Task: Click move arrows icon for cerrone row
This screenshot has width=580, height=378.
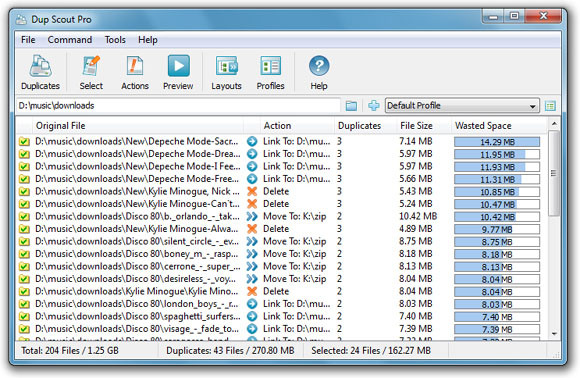Action: [x=252, y=266]
